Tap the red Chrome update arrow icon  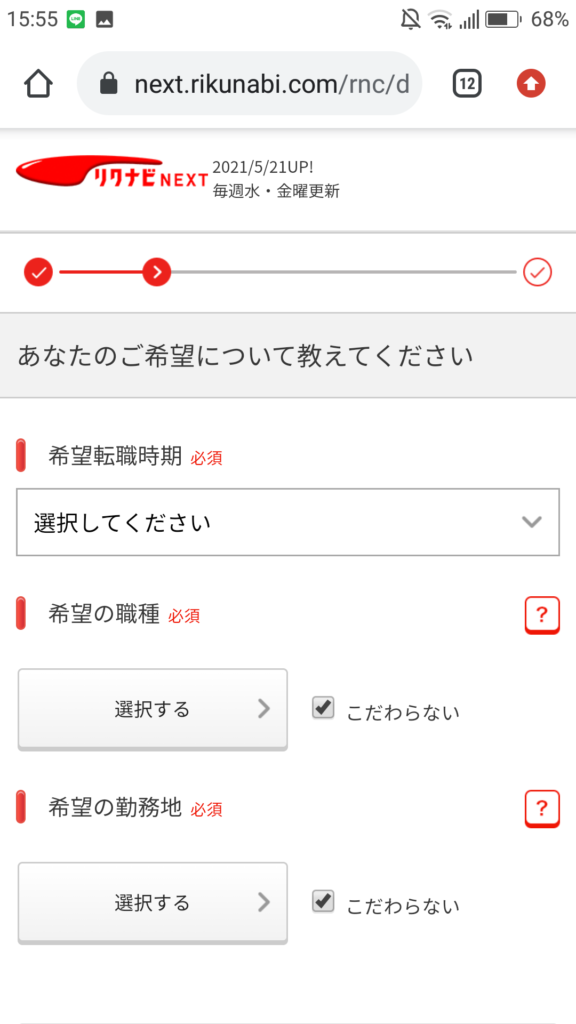click(531, 84)
